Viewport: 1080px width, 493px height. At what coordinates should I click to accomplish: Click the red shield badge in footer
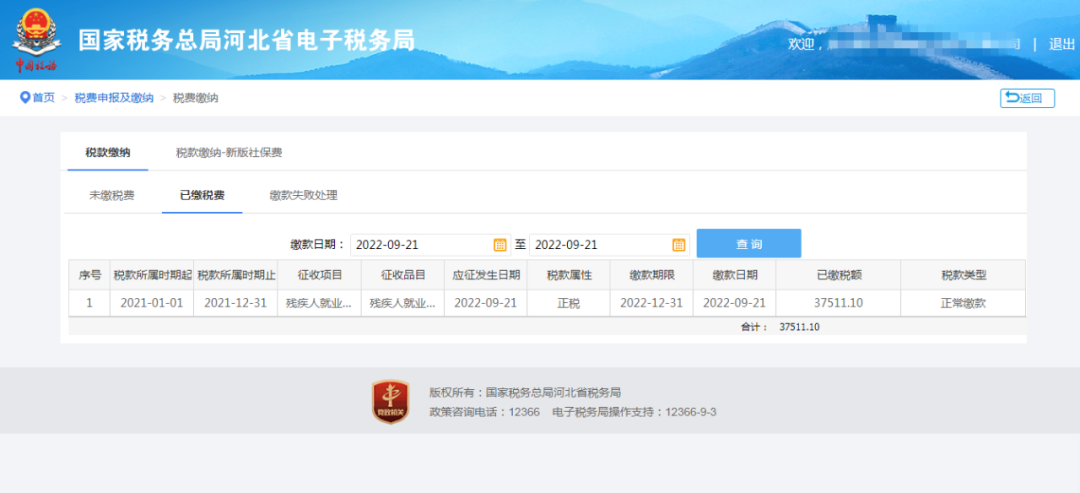point(391,402)
